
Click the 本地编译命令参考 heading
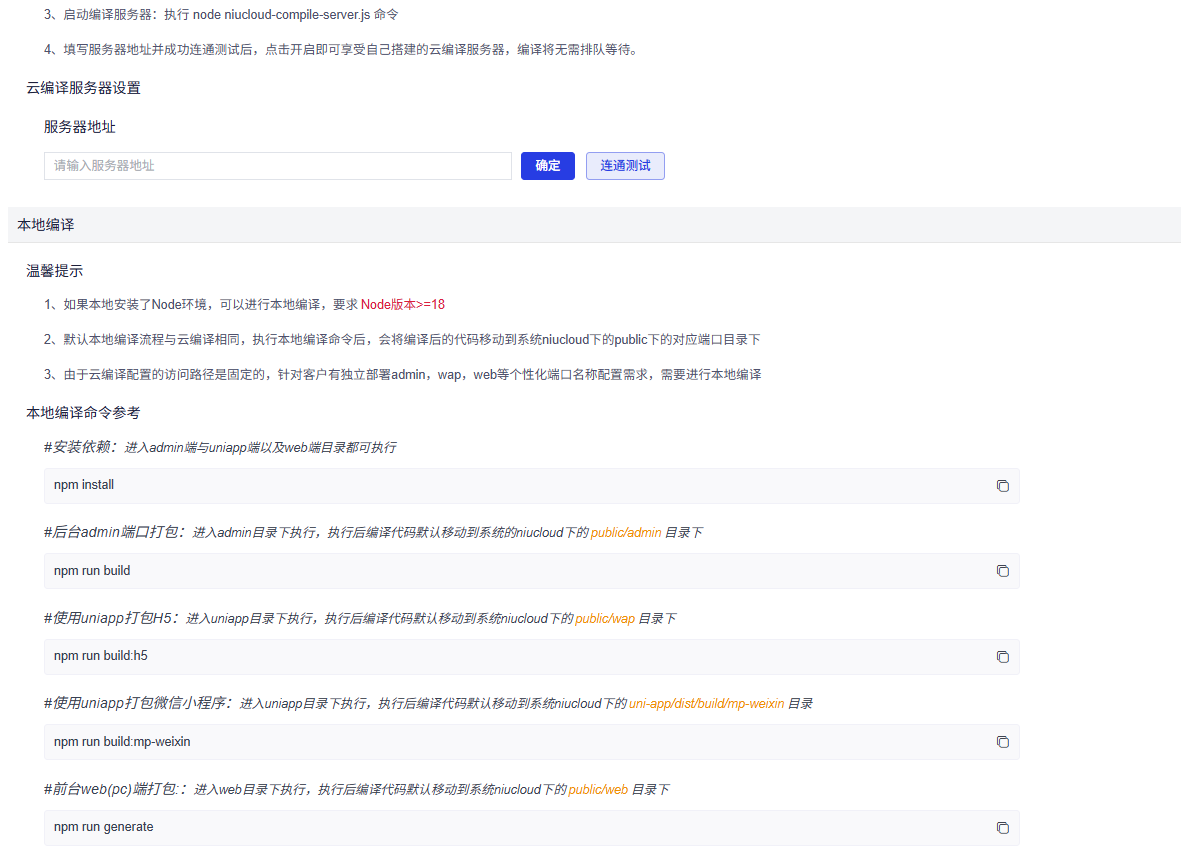(x=83, y=412)
